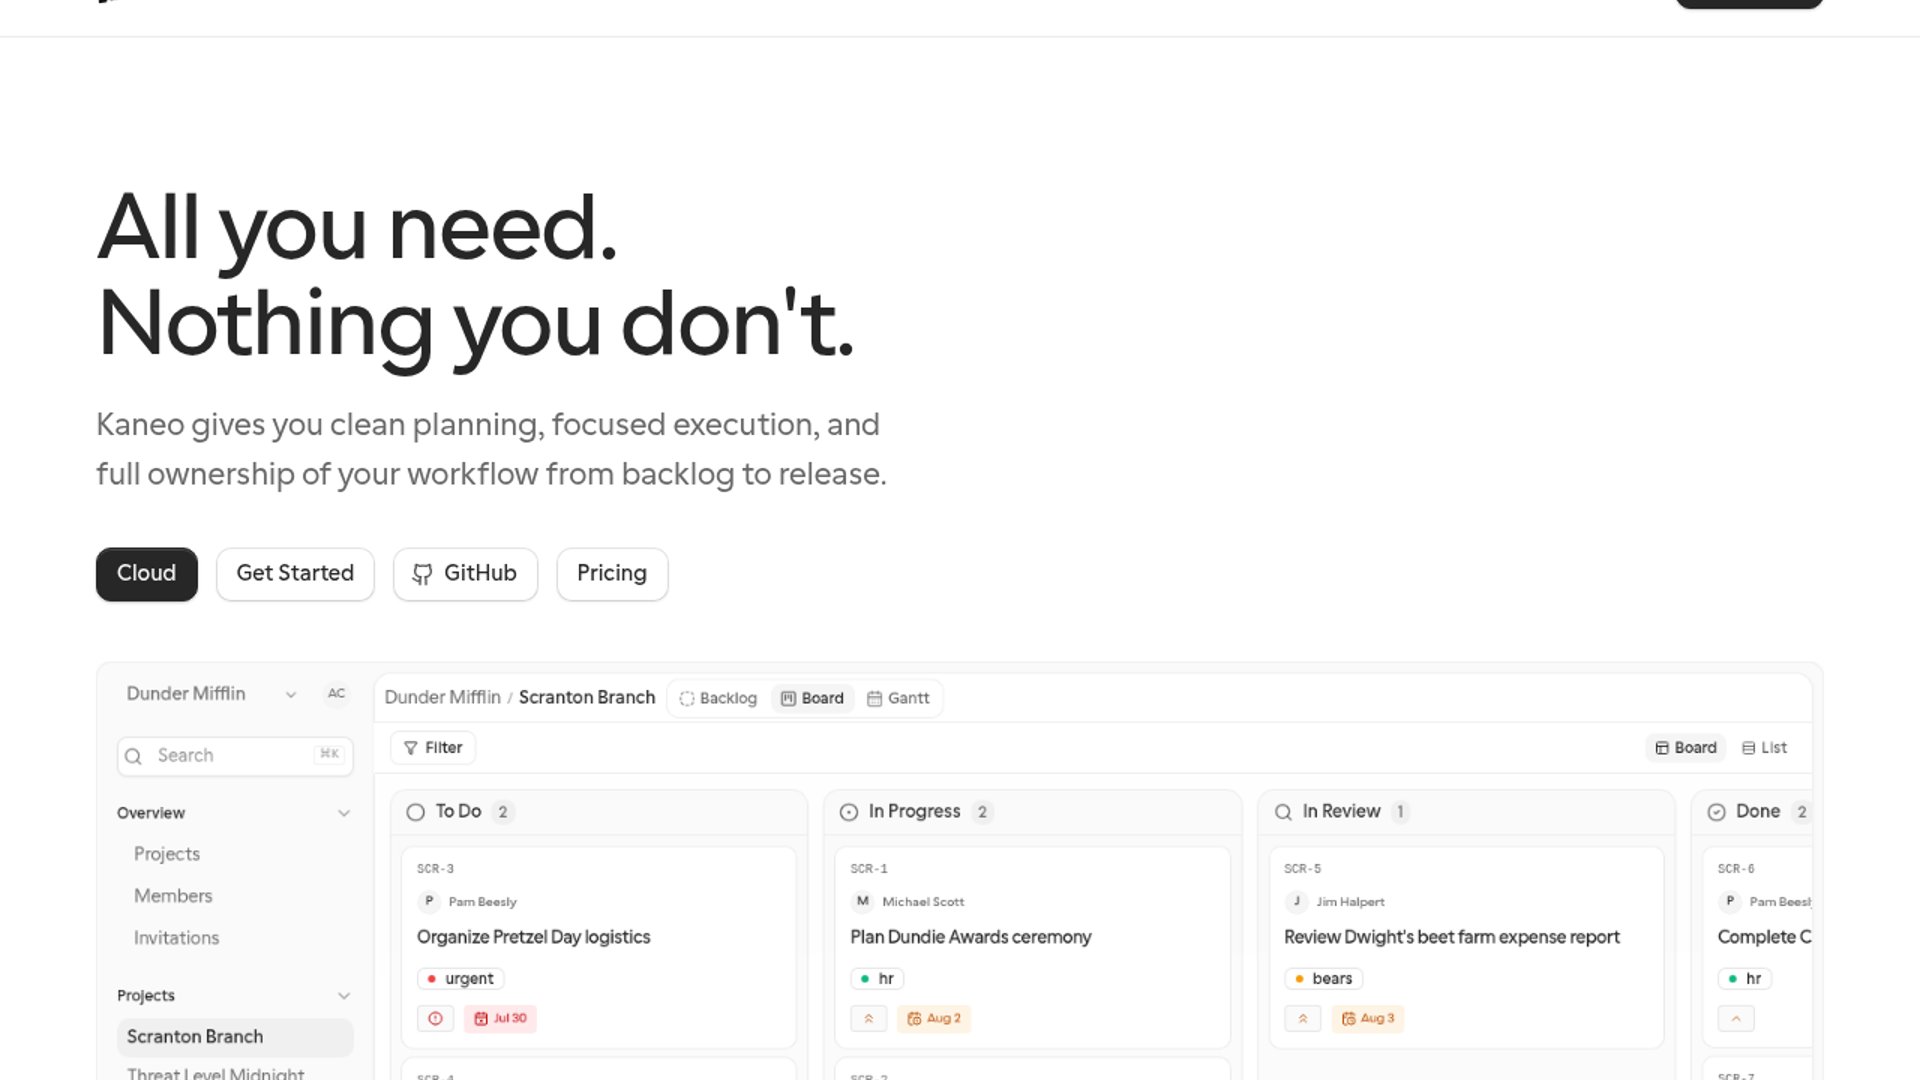Open the Members page
1920x1080 pixels.
173,896
